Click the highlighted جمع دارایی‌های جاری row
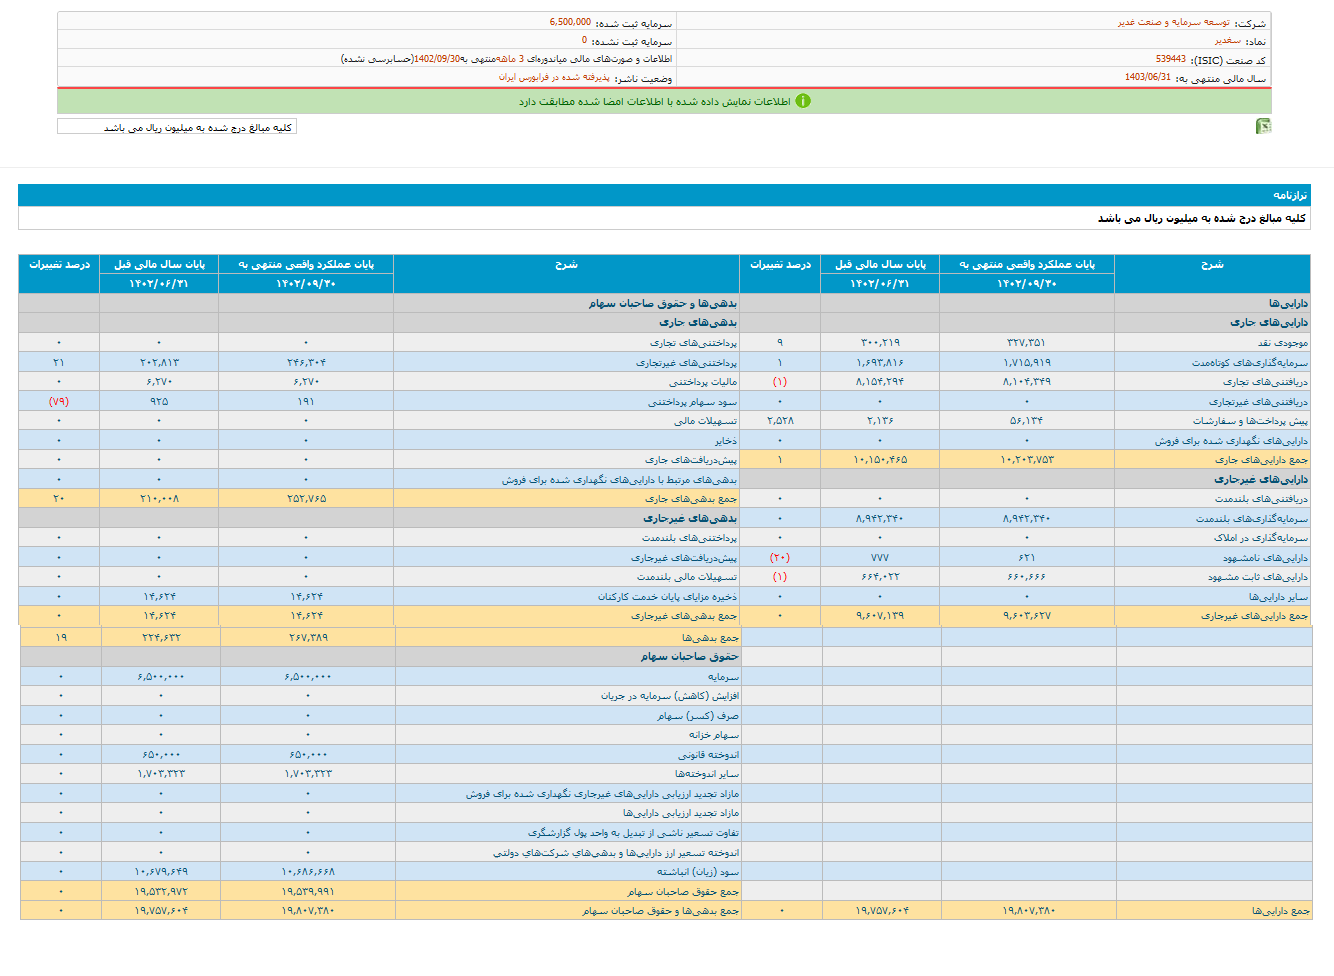1334x976 pixels. point(1260,460)
